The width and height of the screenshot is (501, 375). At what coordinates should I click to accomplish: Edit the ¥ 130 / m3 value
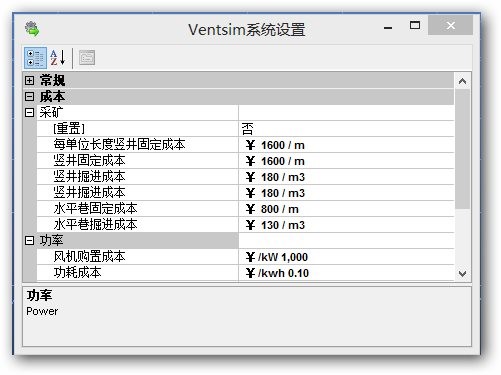(x=347, y=225)
